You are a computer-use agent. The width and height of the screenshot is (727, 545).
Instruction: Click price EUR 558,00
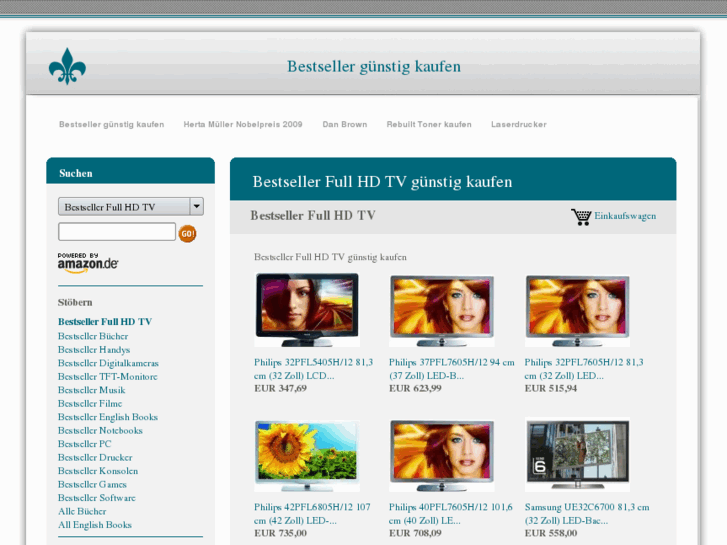click(x=551, y=533)
